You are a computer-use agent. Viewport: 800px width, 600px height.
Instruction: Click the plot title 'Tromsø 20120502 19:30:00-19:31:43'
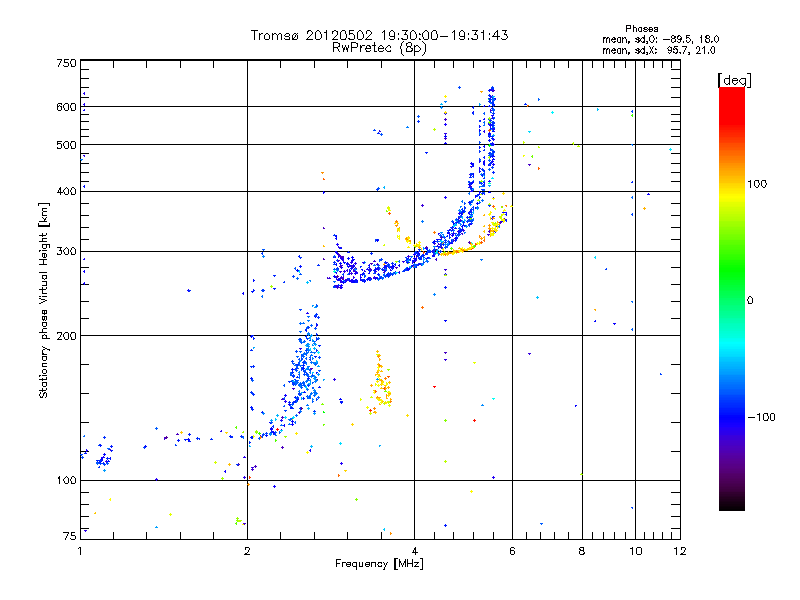click(x=379, y=35)
